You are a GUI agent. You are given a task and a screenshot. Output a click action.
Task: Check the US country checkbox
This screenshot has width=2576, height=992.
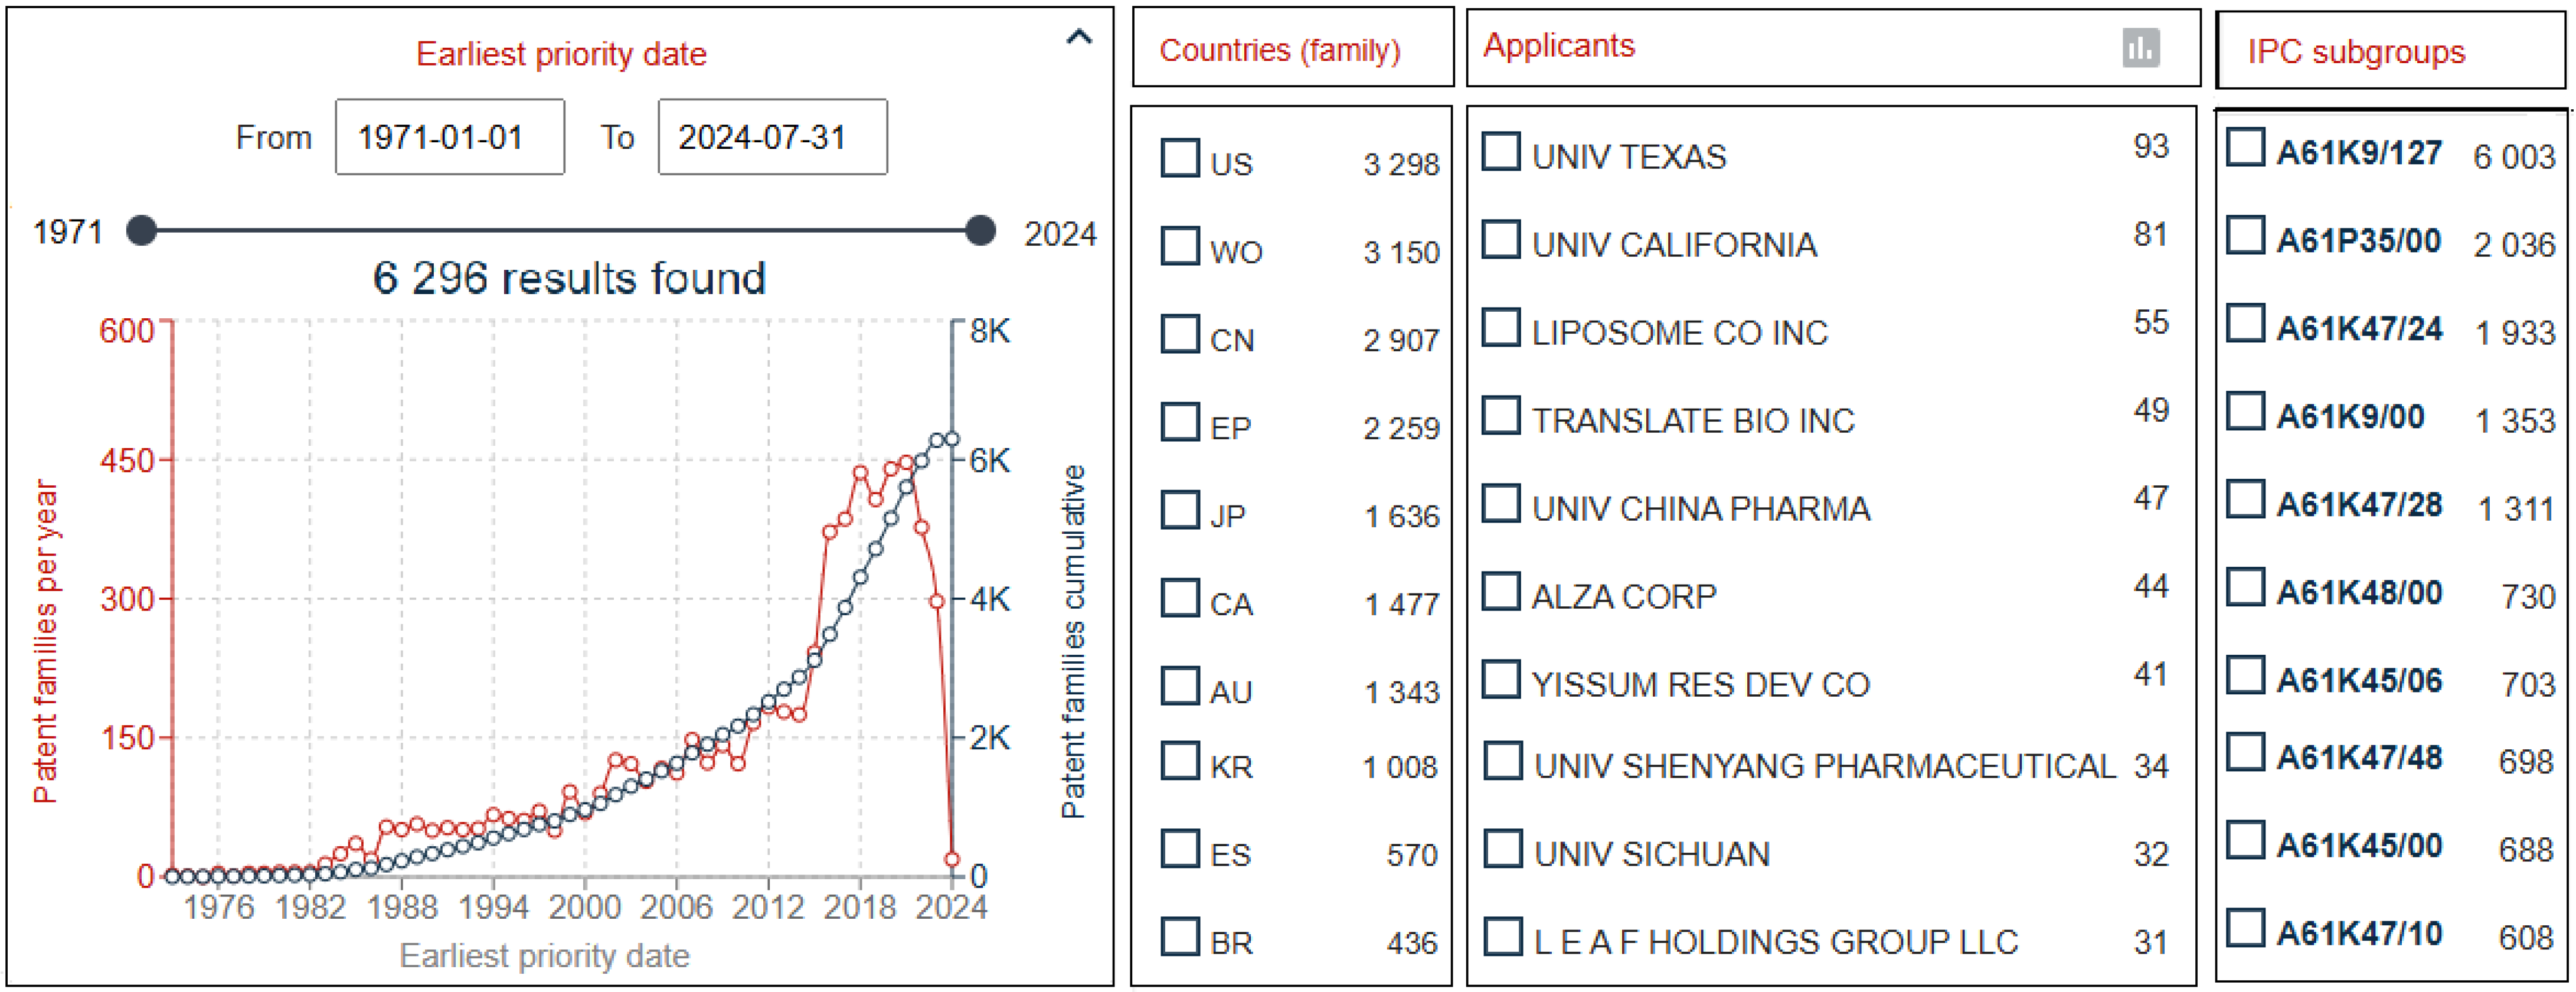click(x=1179, y=158)
